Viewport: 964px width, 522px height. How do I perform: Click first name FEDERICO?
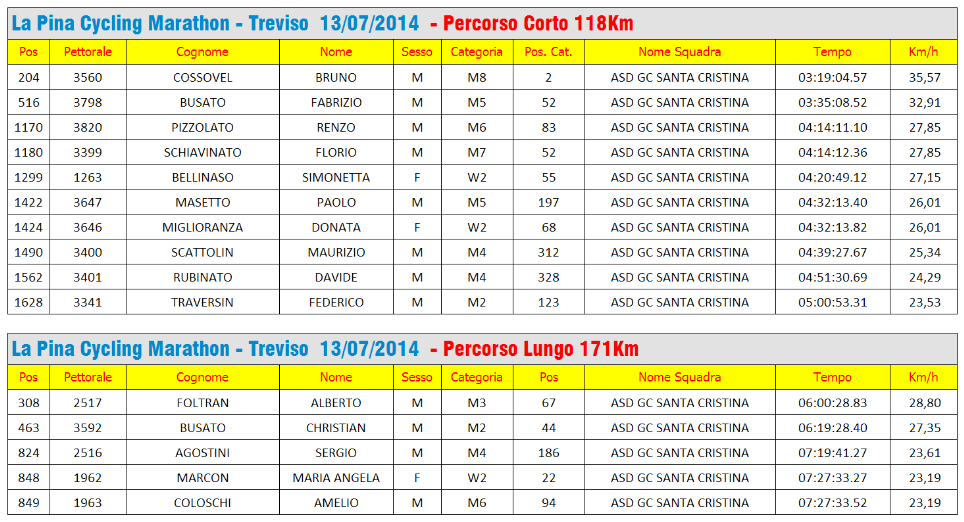coord(336,303)
